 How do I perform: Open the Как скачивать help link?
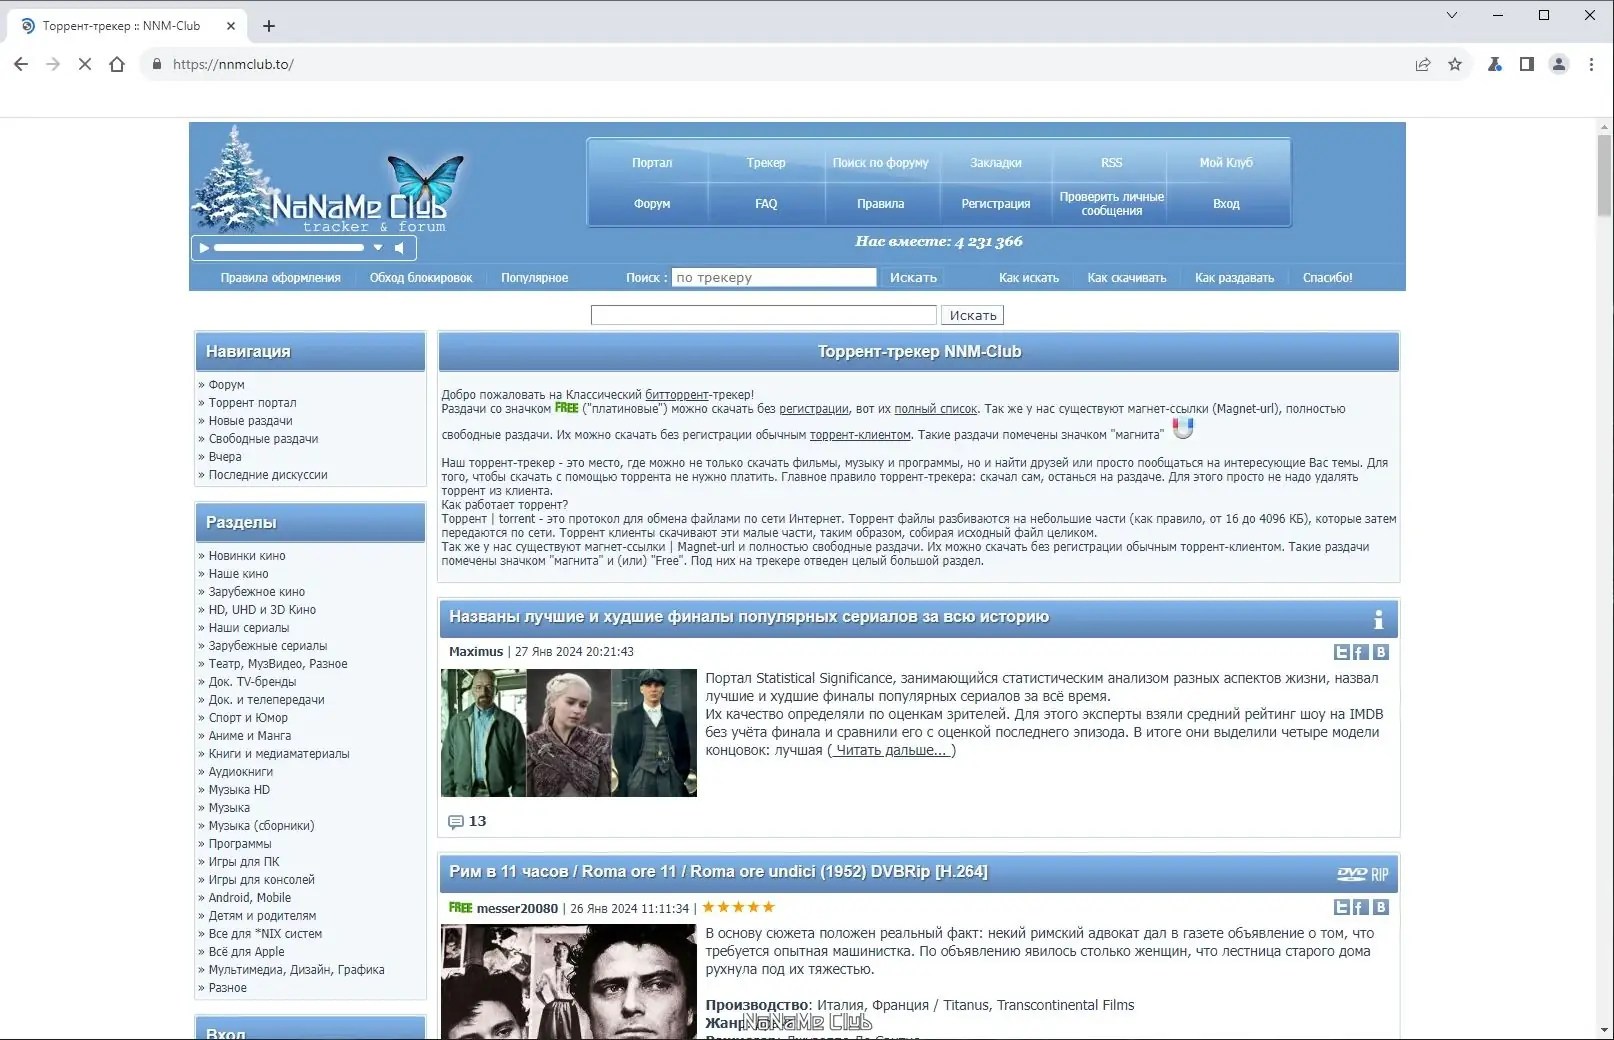click(x=1127, y=278)
